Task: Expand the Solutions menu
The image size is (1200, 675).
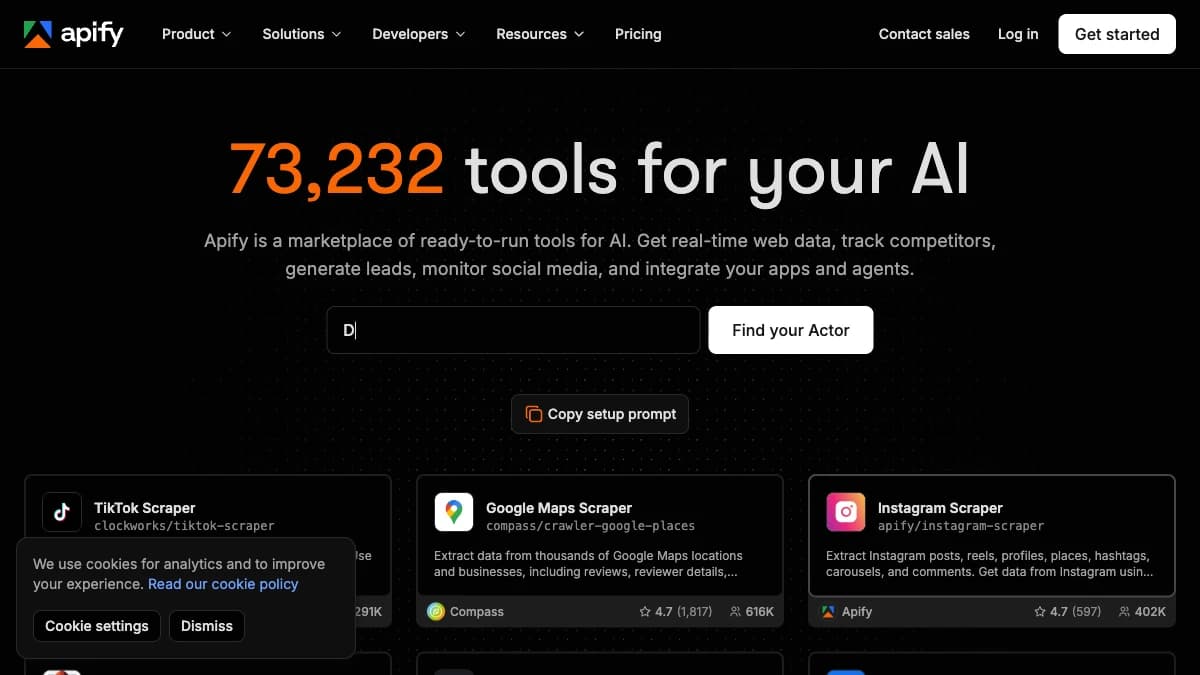Action: click(302, 34)
